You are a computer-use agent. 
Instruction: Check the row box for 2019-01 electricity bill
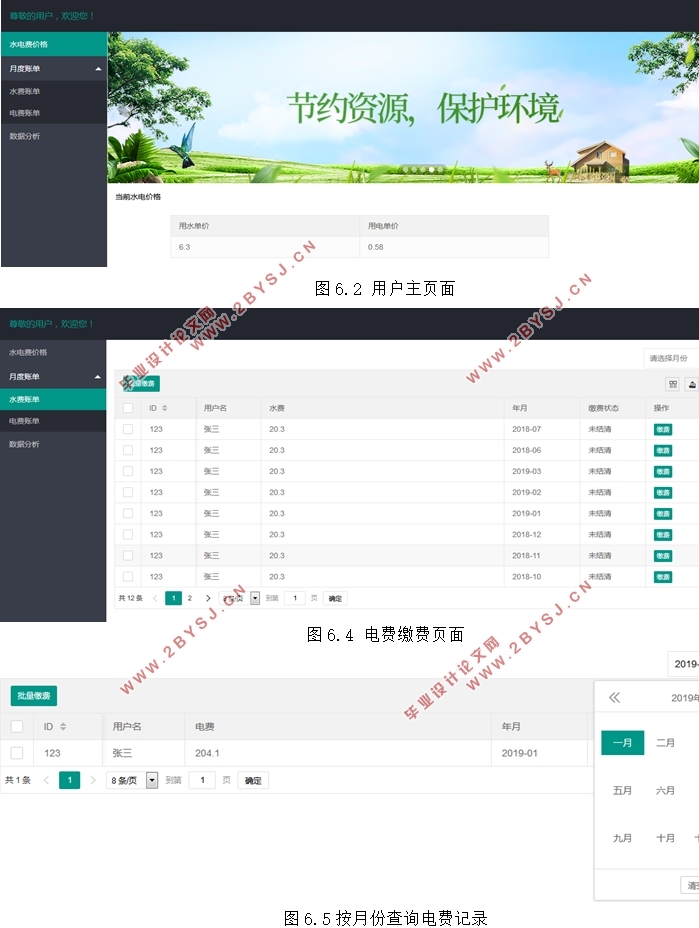(17, 753)
